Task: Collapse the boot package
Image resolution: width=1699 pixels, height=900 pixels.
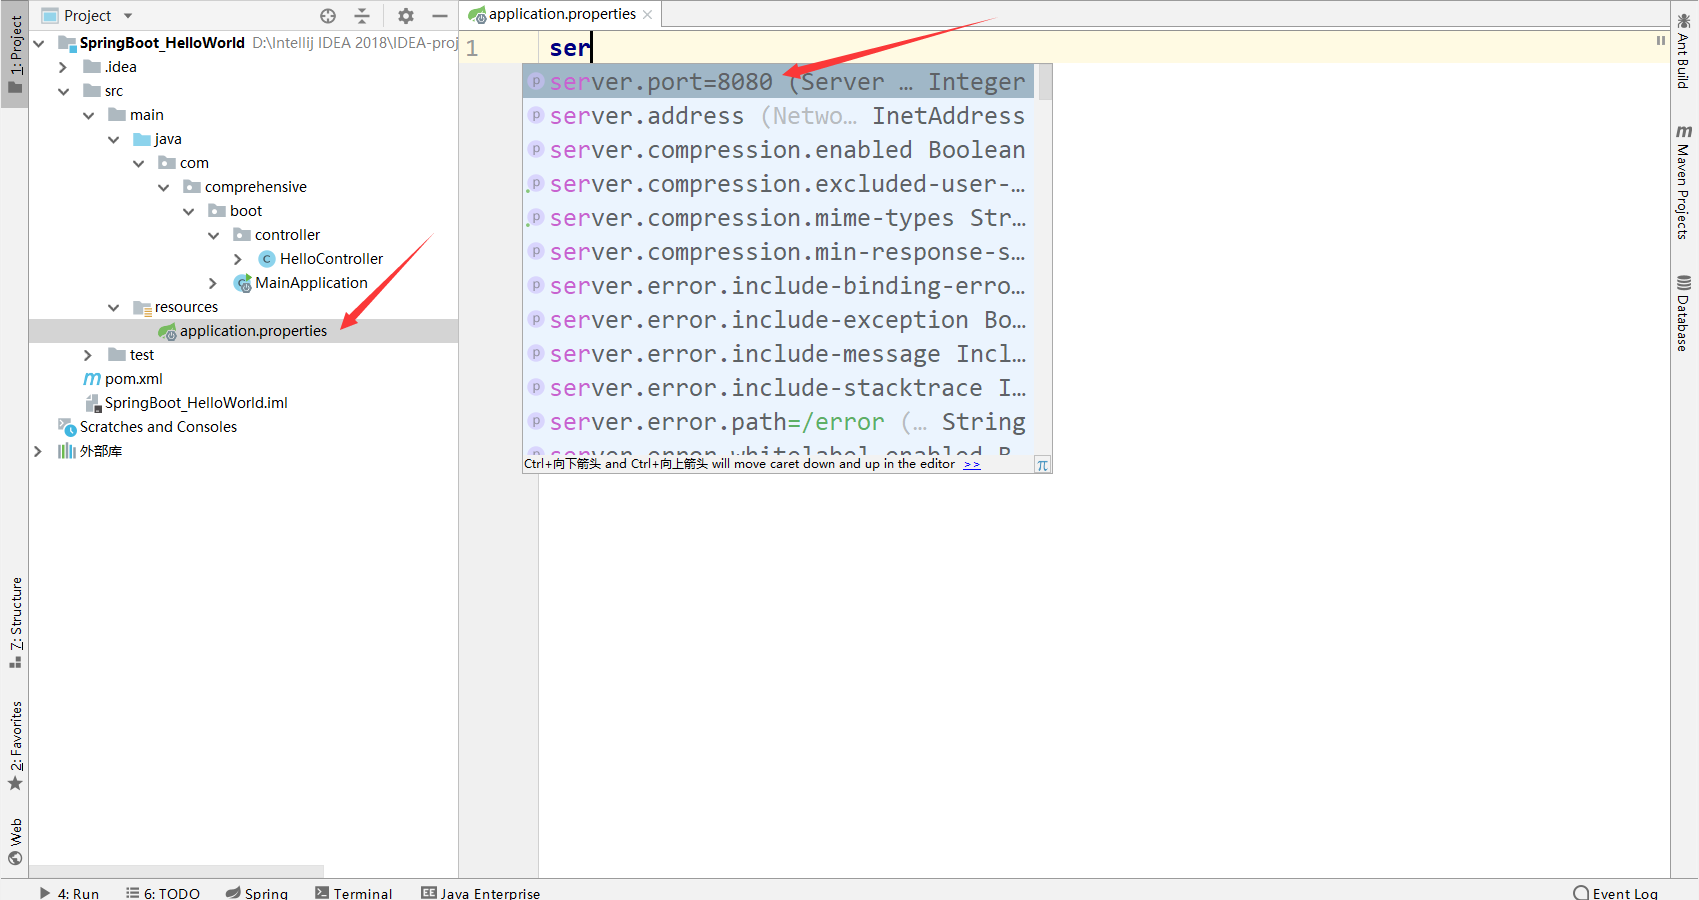Action: (x=189, y=211)
